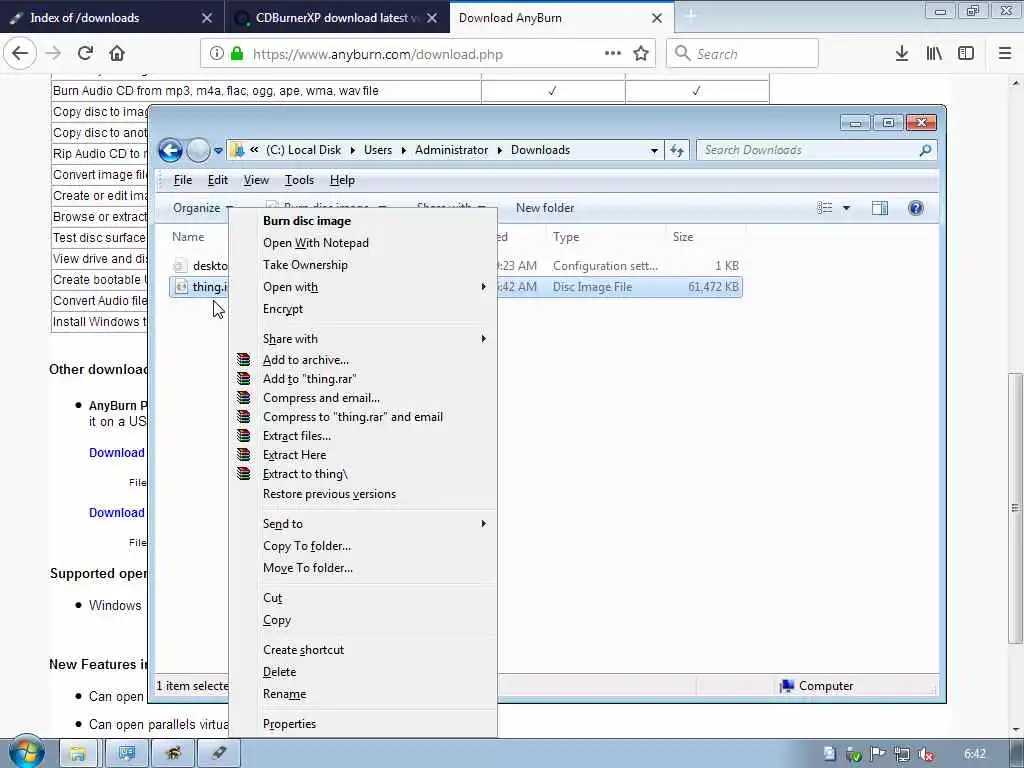Expand Administrator breadcrumb arrow

tap(500, 150)
